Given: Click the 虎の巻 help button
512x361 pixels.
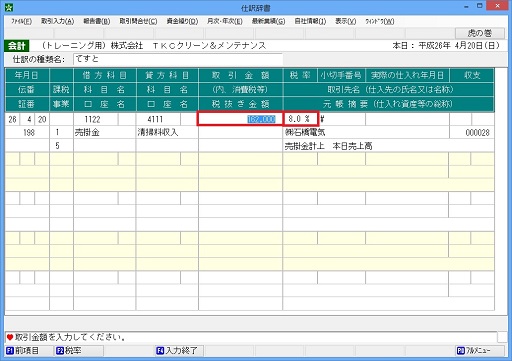Looking at the screenshot, I should click(480, 33).
